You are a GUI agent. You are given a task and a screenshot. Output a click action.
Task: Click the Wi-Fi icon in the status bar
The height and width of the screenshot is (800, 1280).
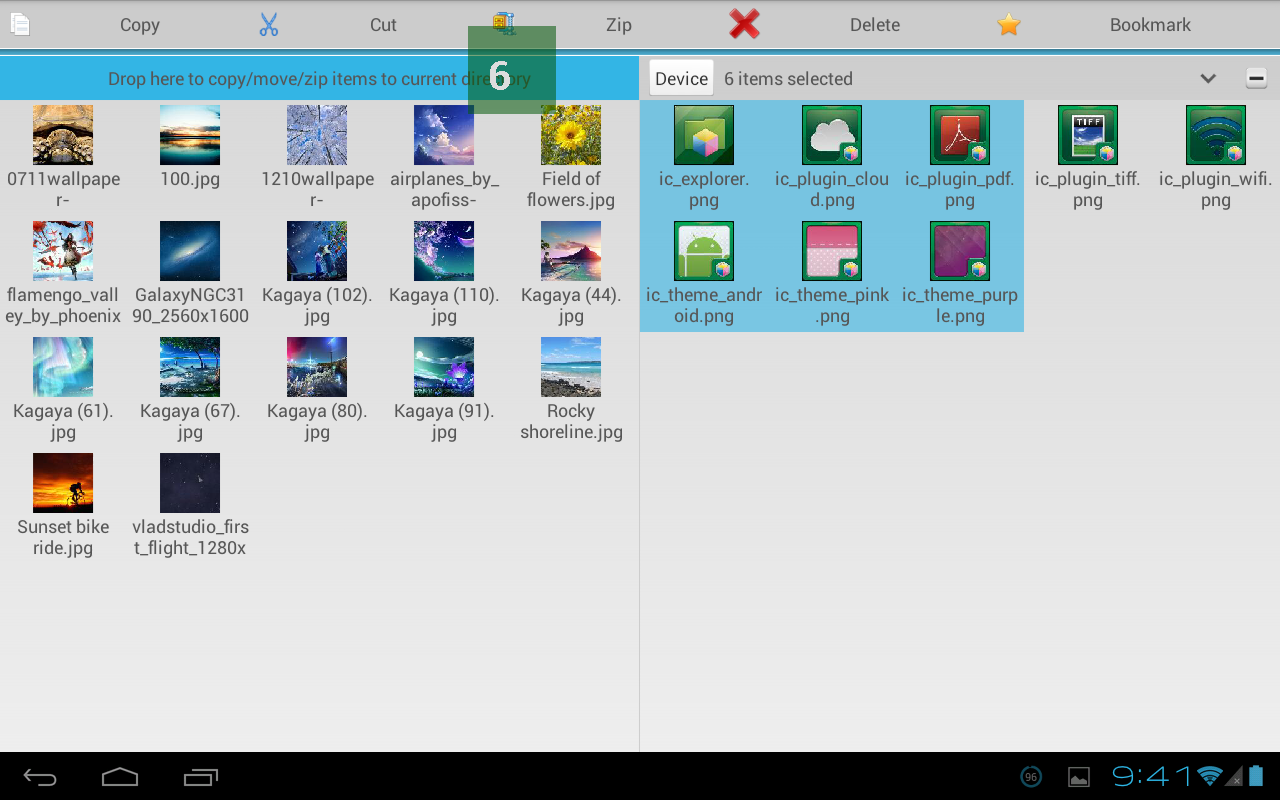(x=1210, y=776)
